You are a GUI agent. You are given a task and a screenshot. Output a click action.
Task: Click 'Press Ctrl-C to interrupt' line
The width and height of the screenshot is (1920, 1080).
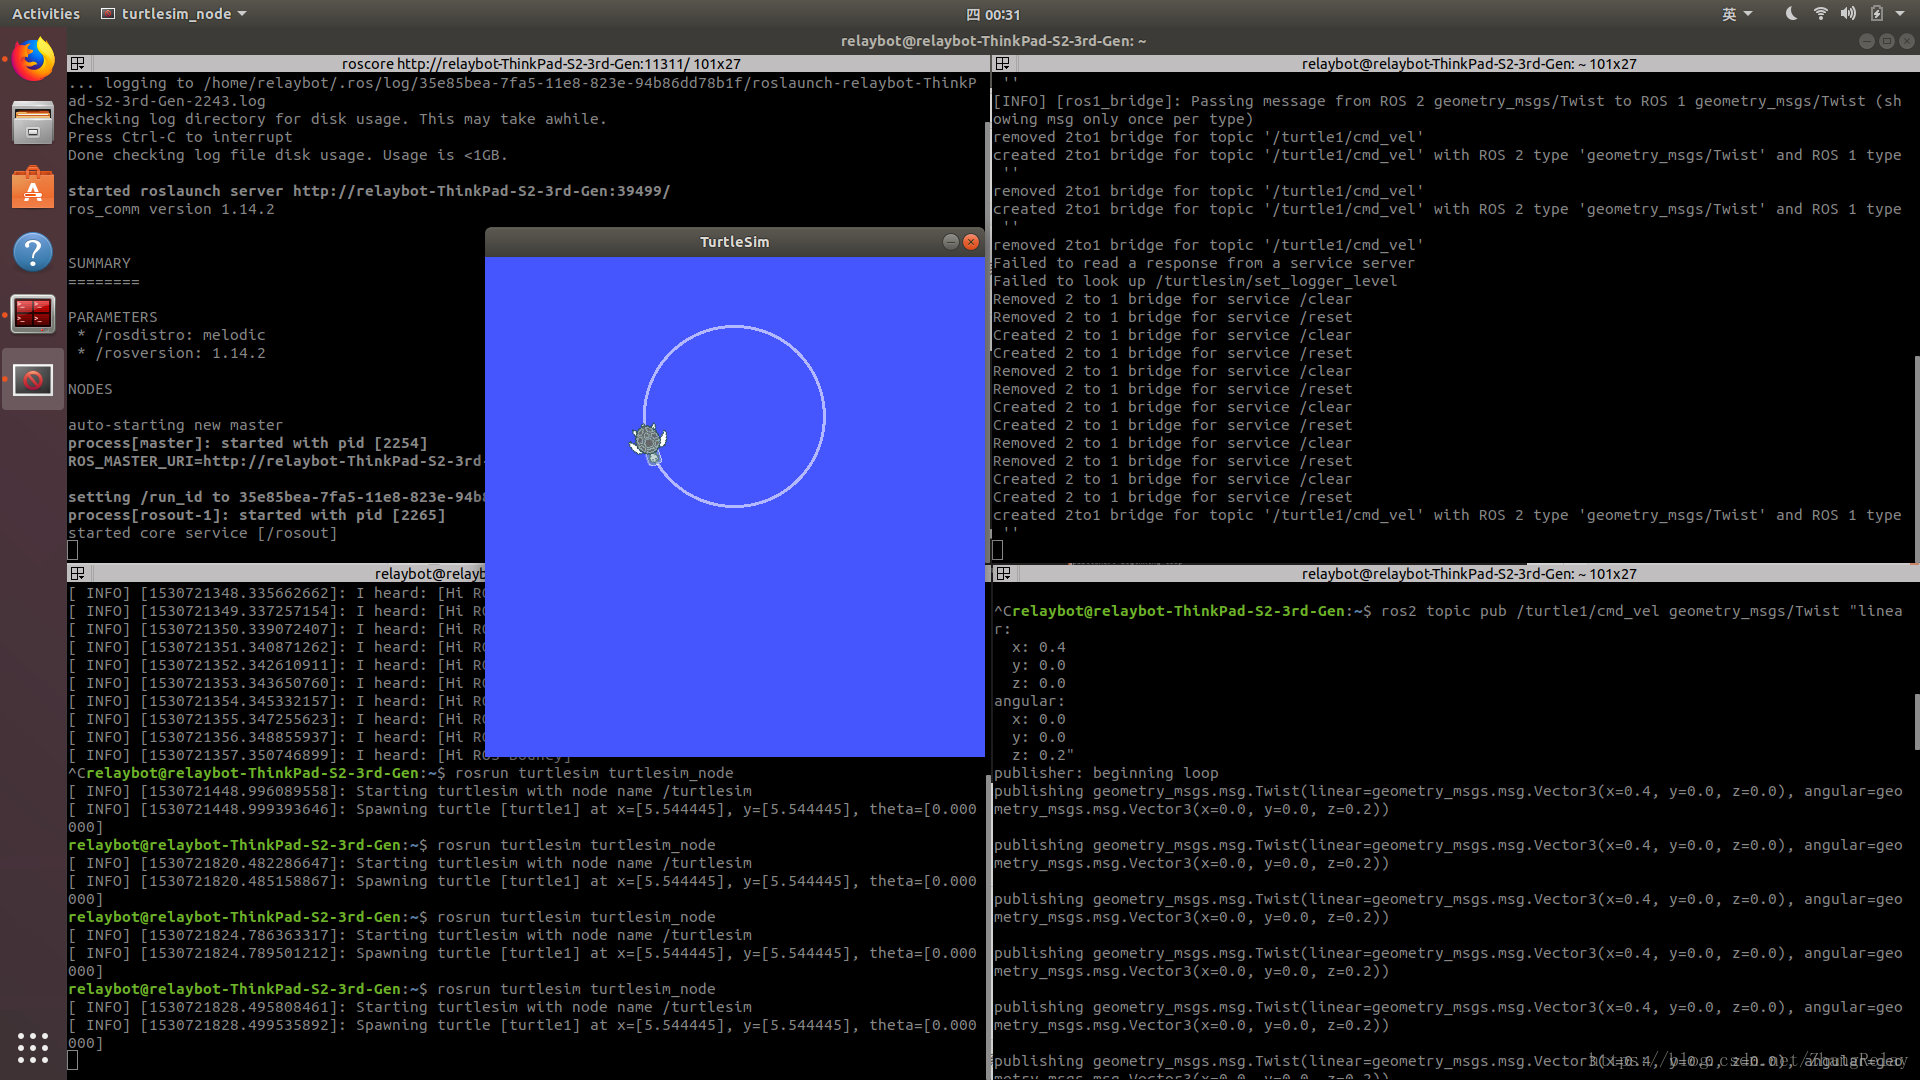(x=180, y=137)
